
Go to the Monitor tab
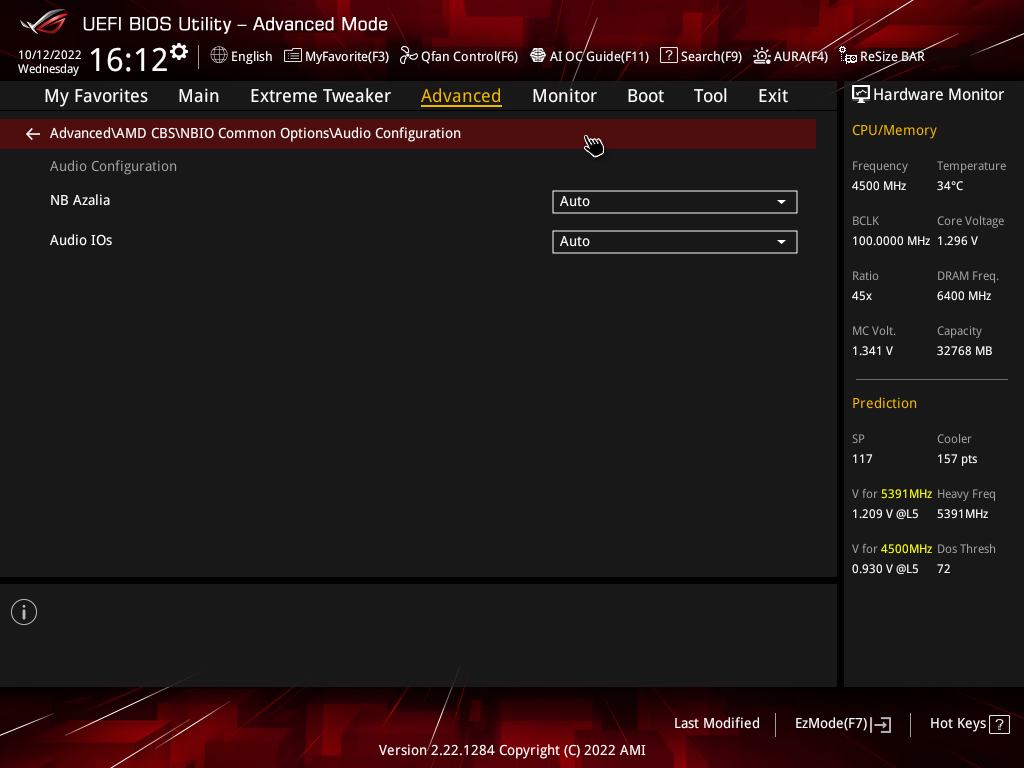(x=564, y=96)
